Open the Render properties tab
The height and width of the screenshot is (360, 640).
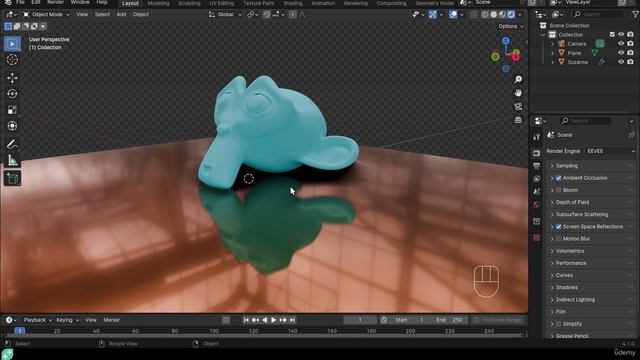point(536,153)
